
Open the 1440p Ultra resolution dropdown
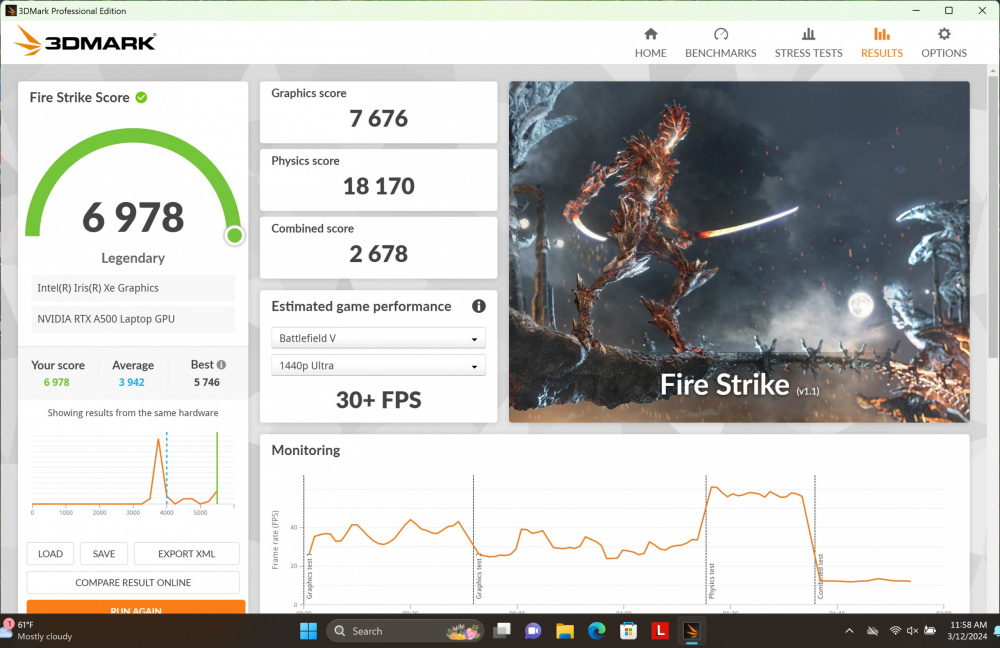378,365
